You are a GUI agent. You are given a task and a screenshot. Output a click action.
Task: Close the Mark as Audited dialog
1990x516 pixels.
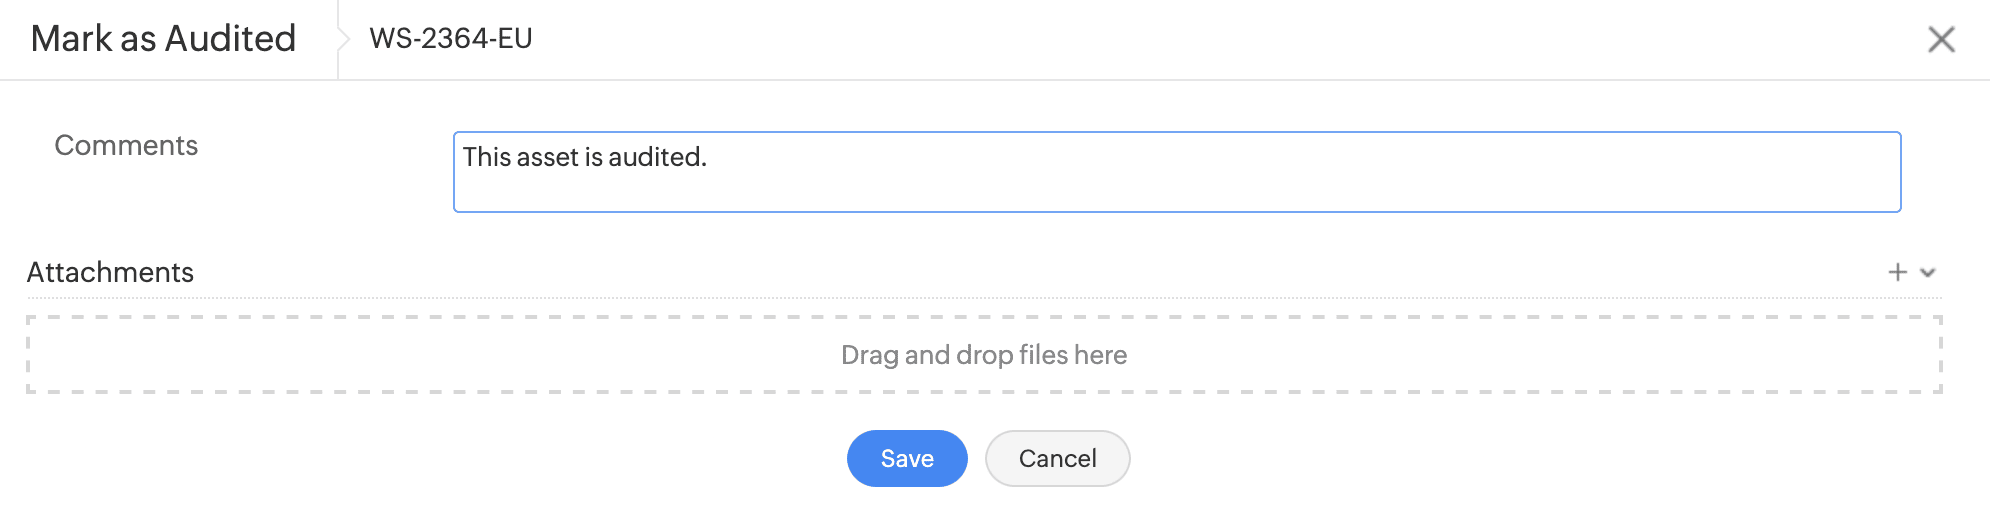[1941, 39]
